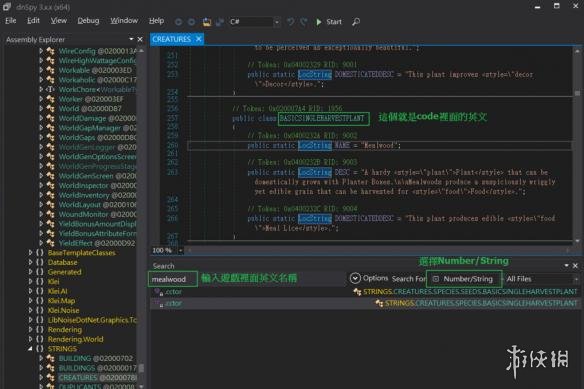The image size is (584, 389).
Task: Click the Klei namespace braces icon
Action: pos(39,281)
